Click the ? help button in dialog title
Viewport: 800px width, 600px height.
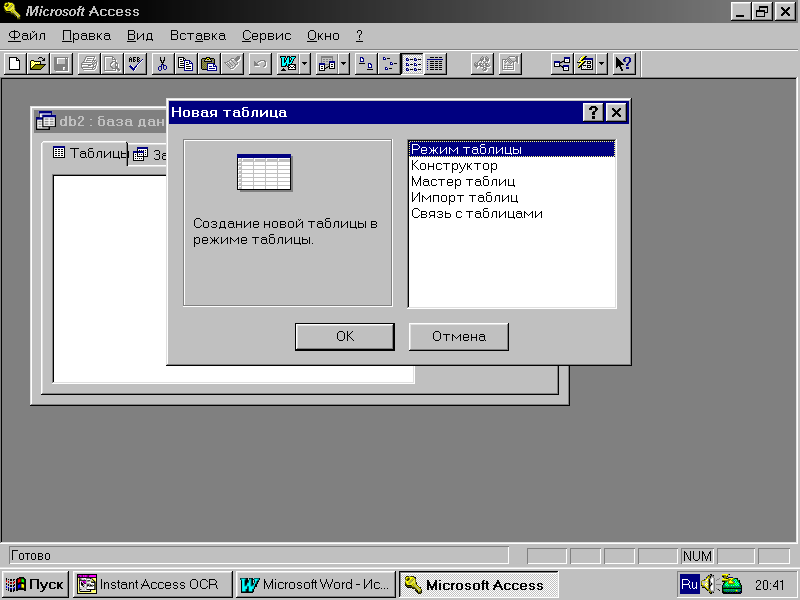click(593, 112)
